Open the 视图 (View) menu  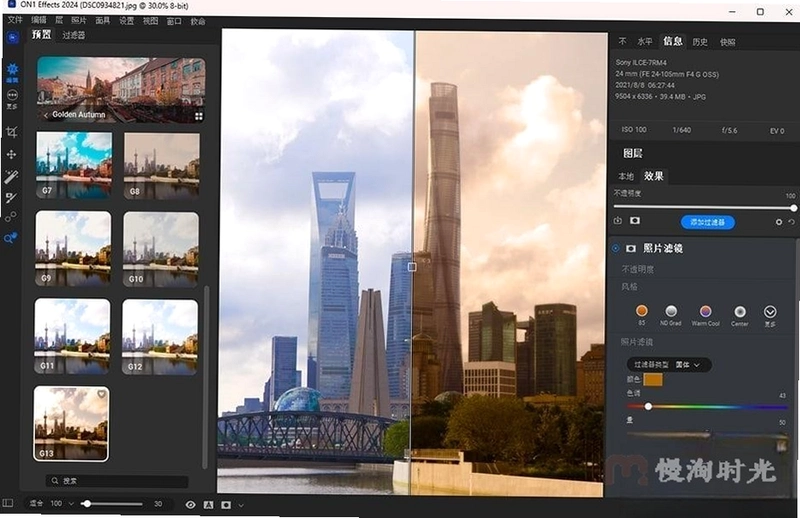point(151,20)
